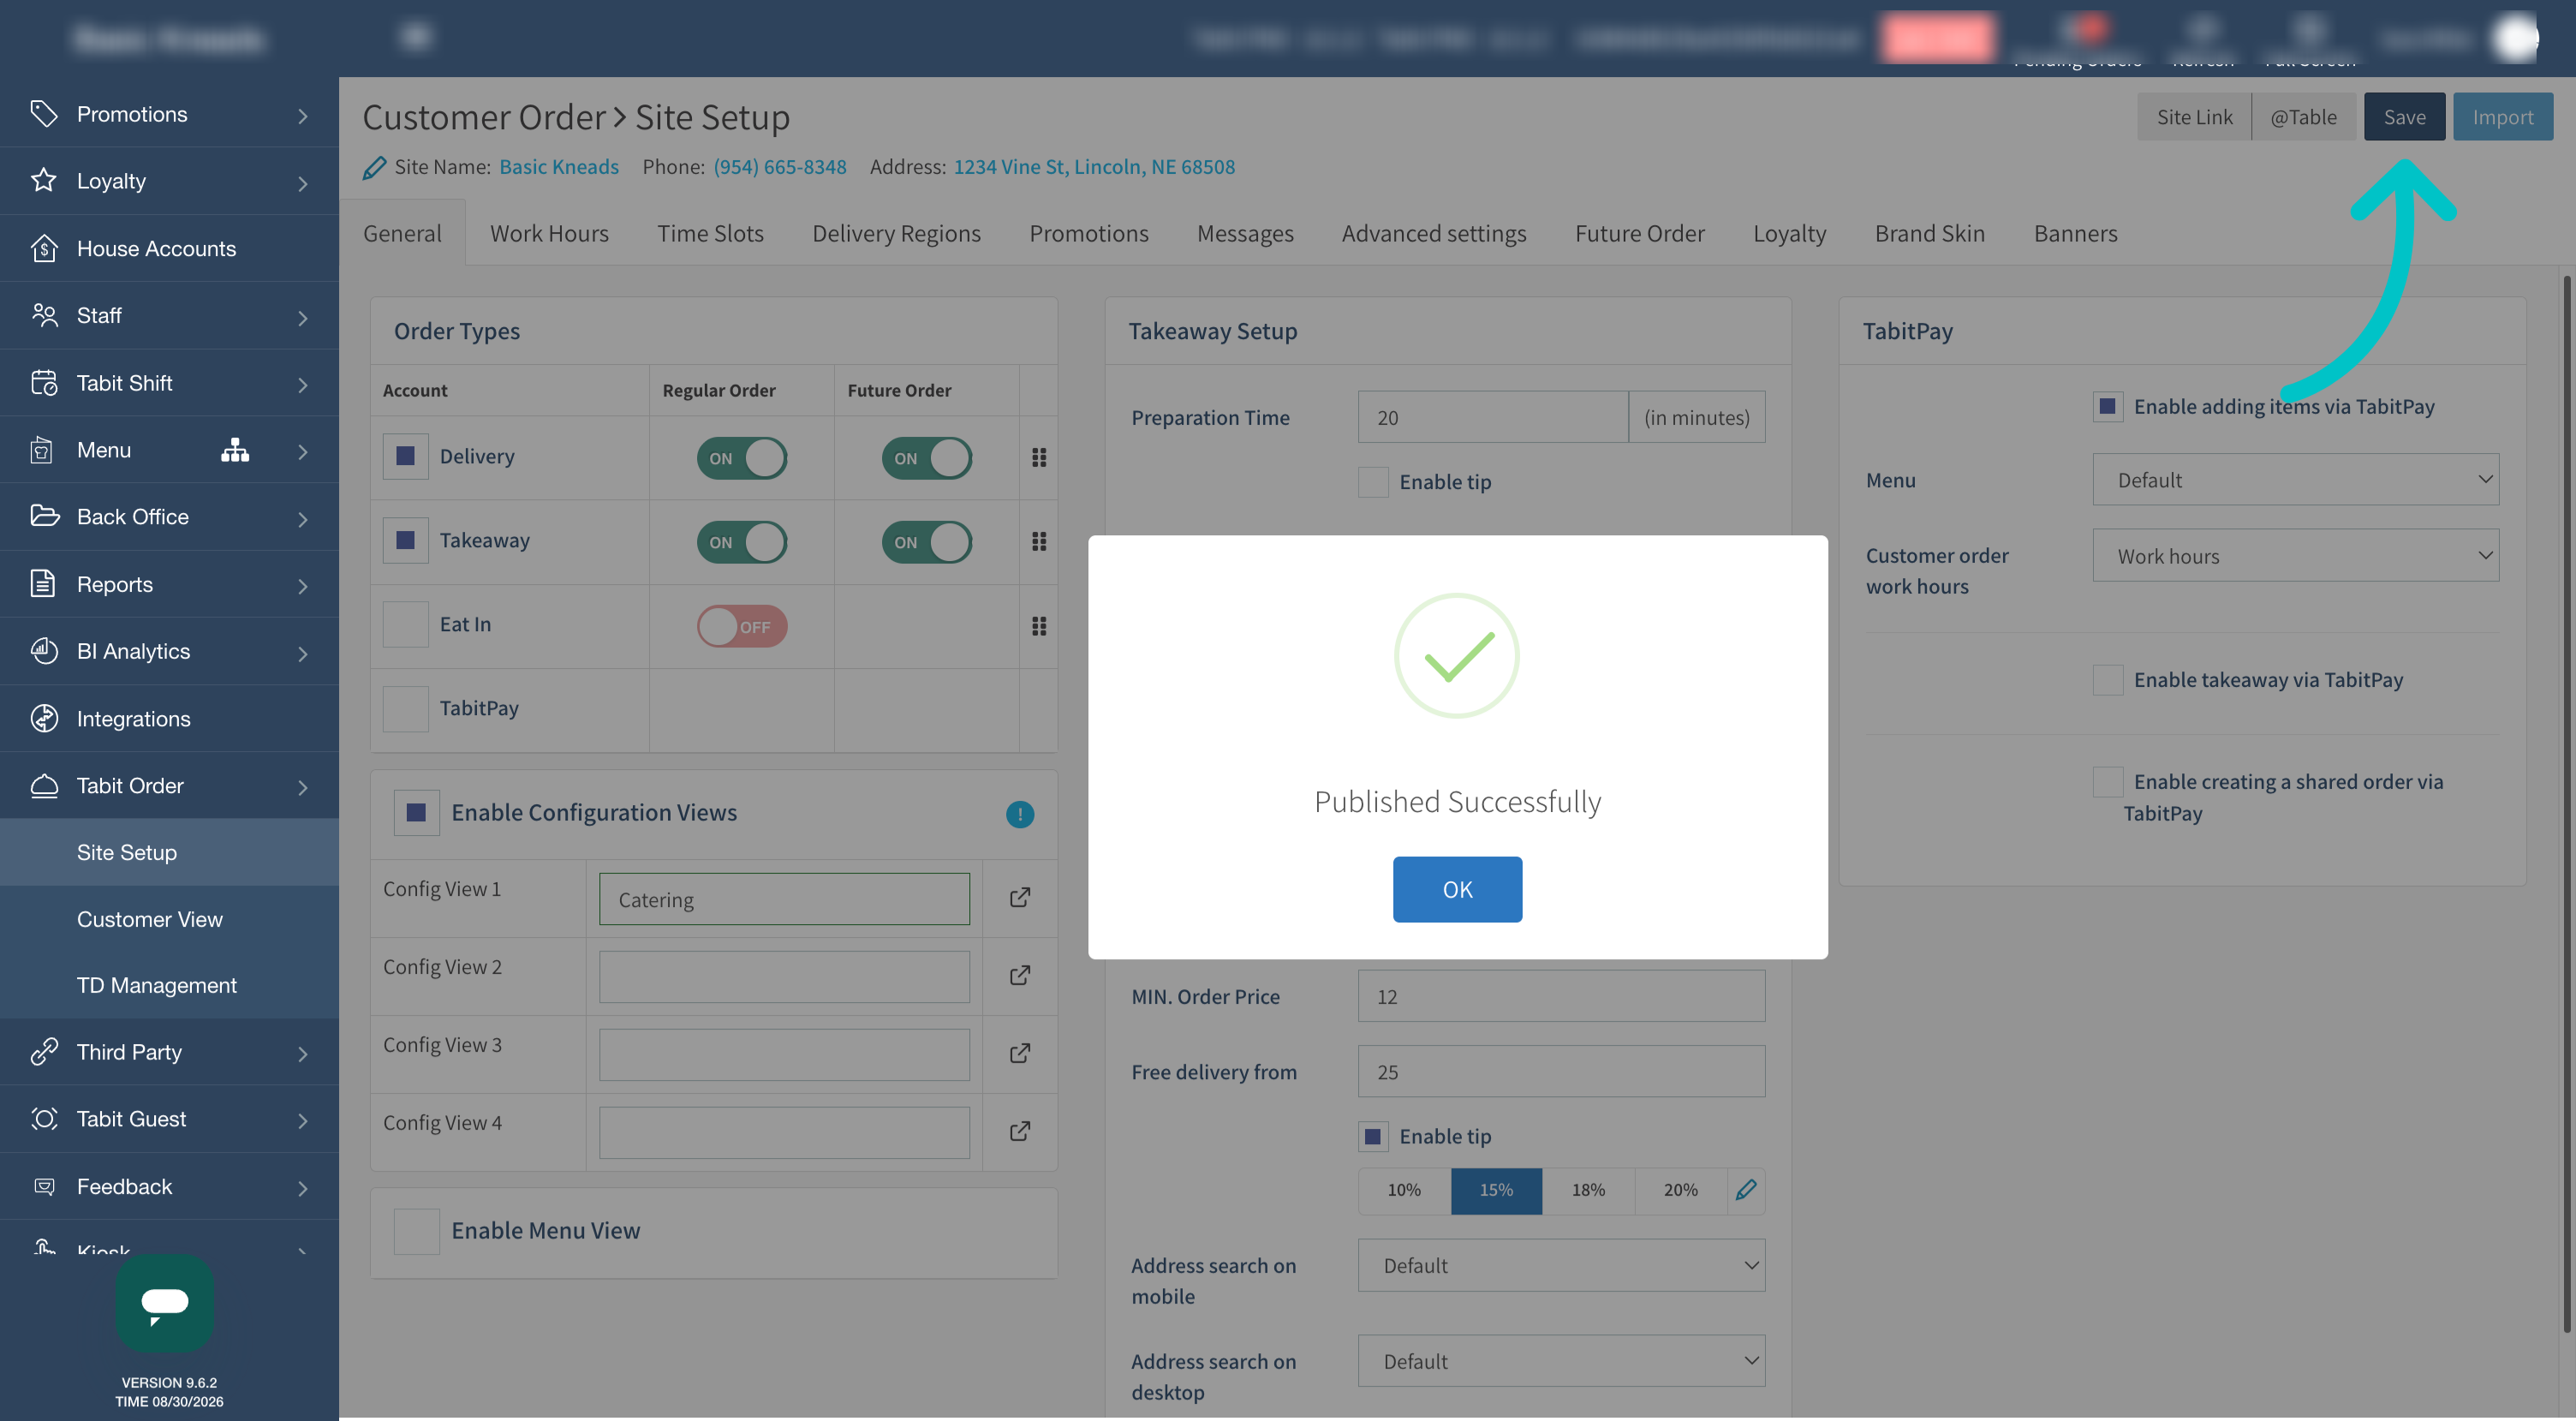Check Enable takeaway via TabitPay
Screen dimensions: 2576x1421
click(x=2108, y=680)
